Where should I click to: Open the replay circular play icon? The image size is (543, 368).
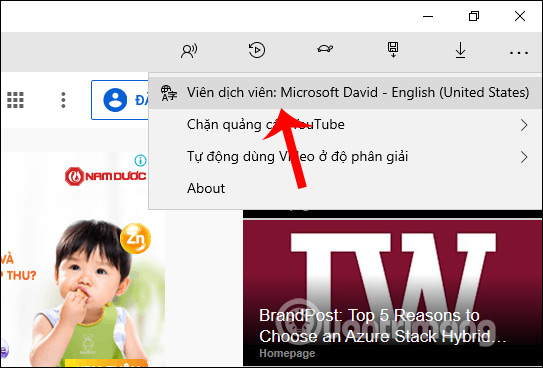pyautogui.click(x=257, y=50)
